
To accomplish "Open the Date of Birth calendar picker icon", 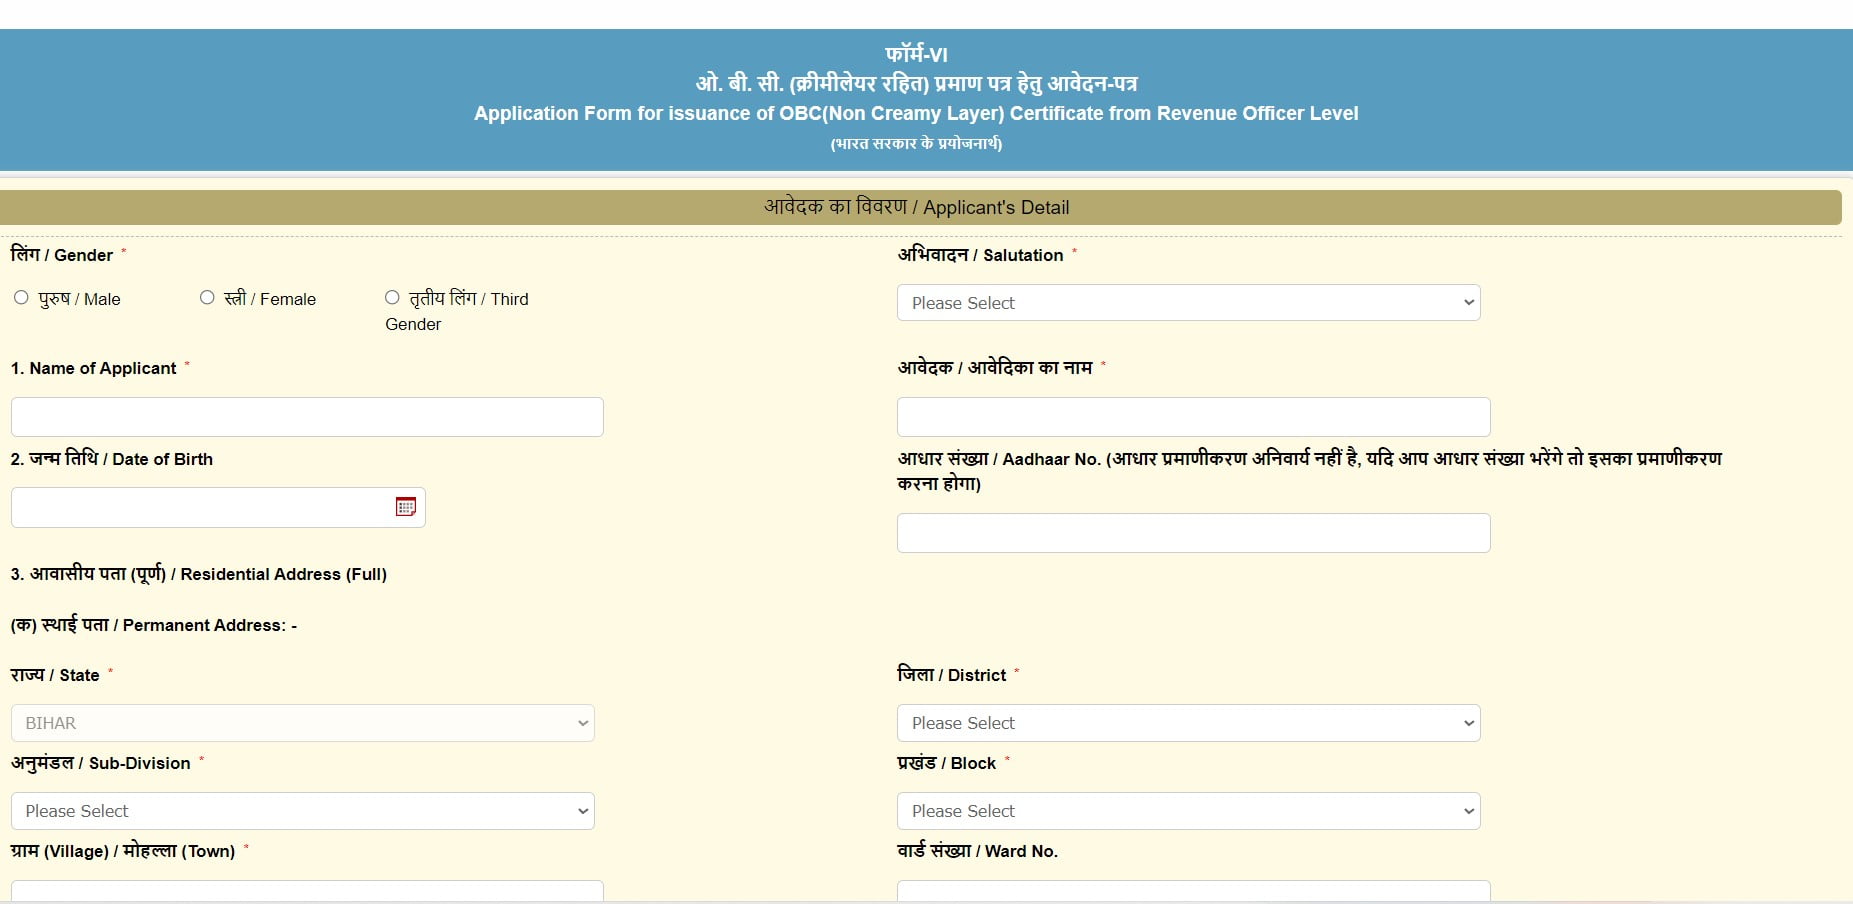I will (x=405, y=507).
